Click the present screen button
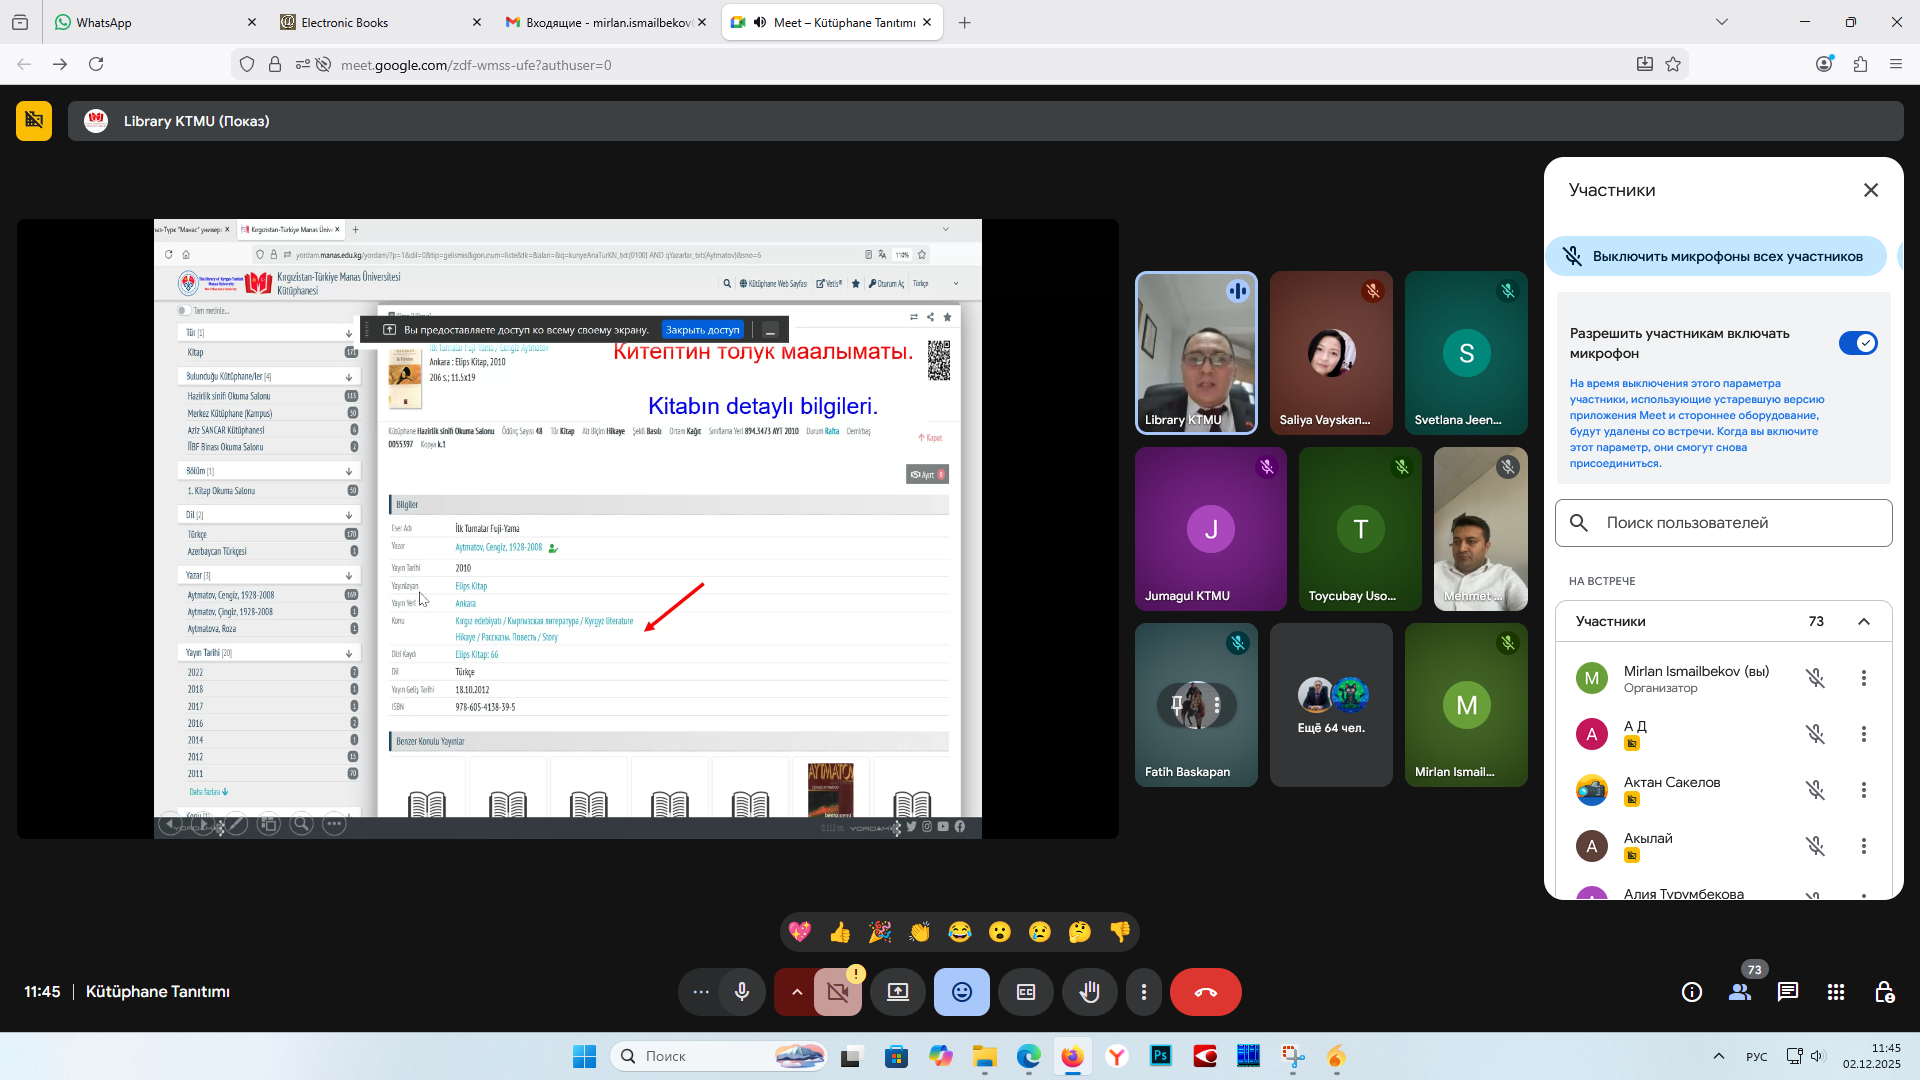The height and width of the screenshot is (1080, 1920). pos(898,992)
